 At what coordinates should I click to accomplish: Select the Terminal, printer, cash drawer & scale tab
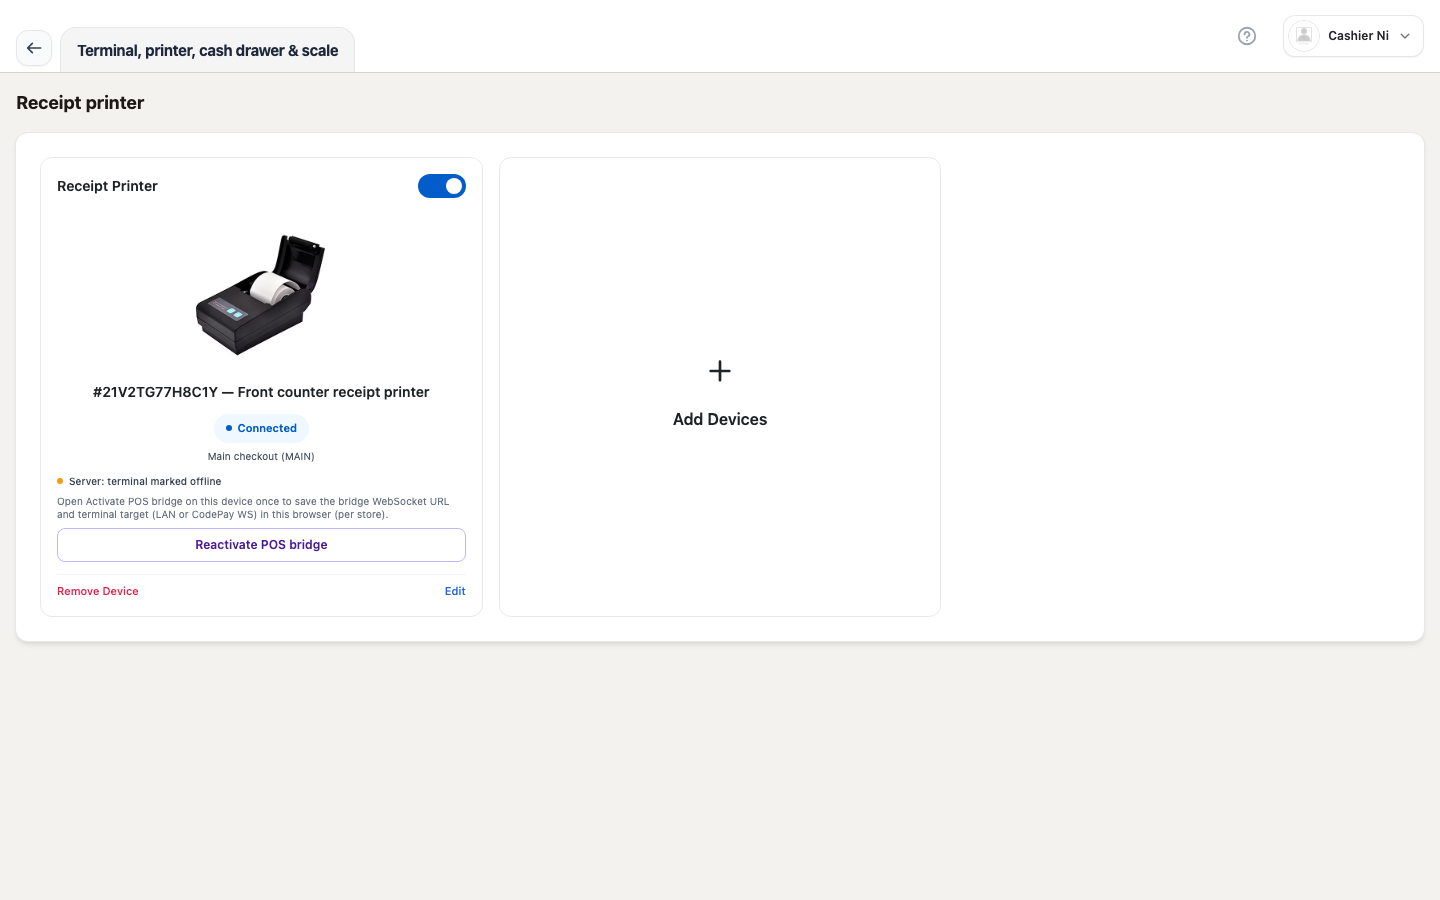[208, 51]
